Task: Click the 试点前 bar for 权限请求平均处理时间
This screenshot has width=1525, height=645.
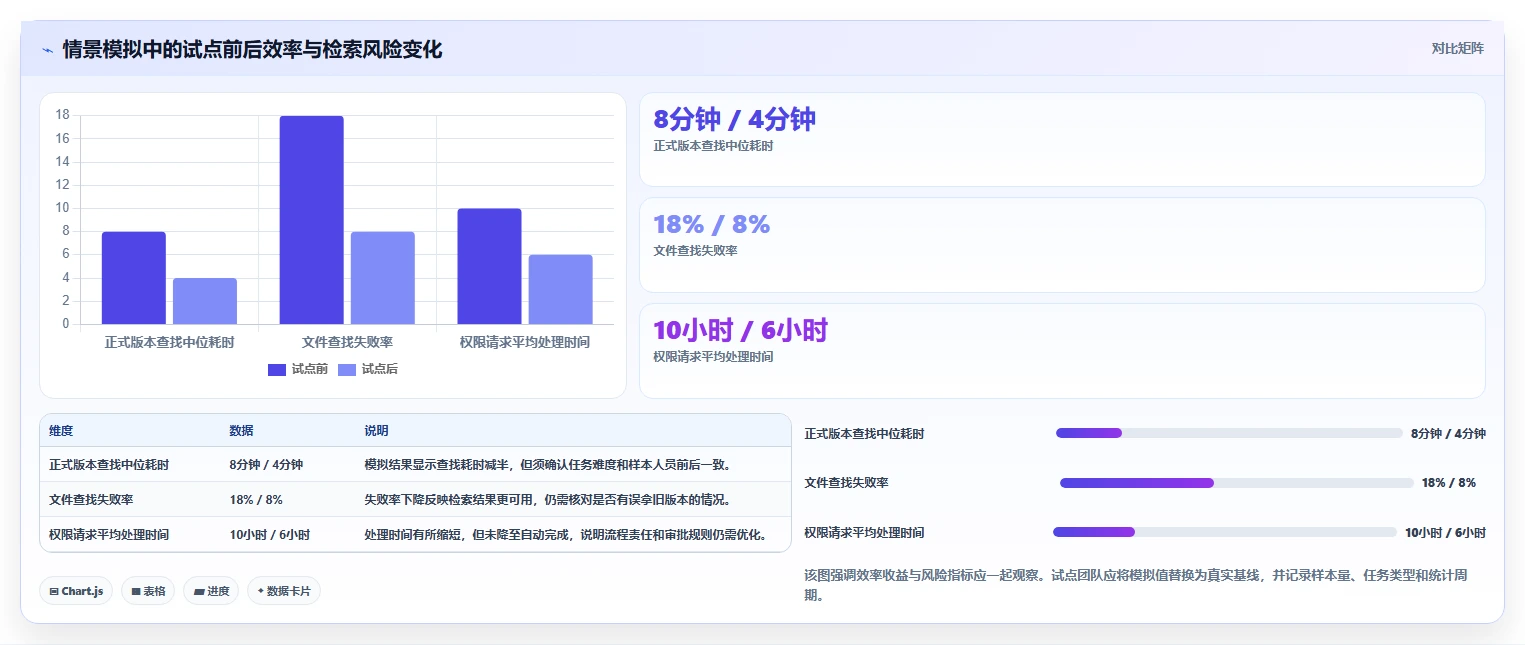Action: [489, 266]
